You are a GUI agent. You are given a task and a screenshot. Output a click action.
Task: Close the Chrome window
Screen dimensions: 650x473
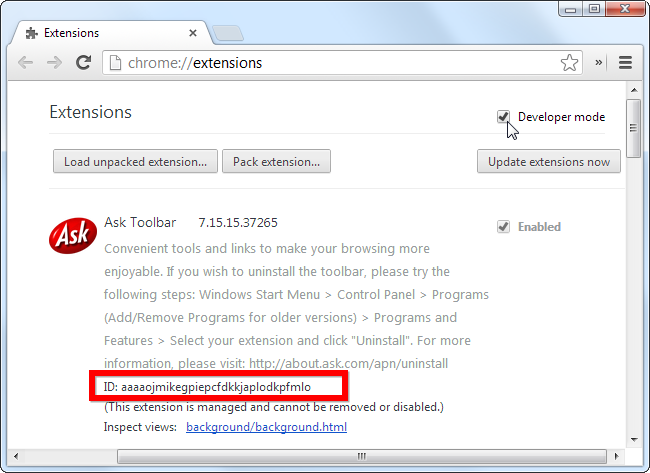[625, 9]
